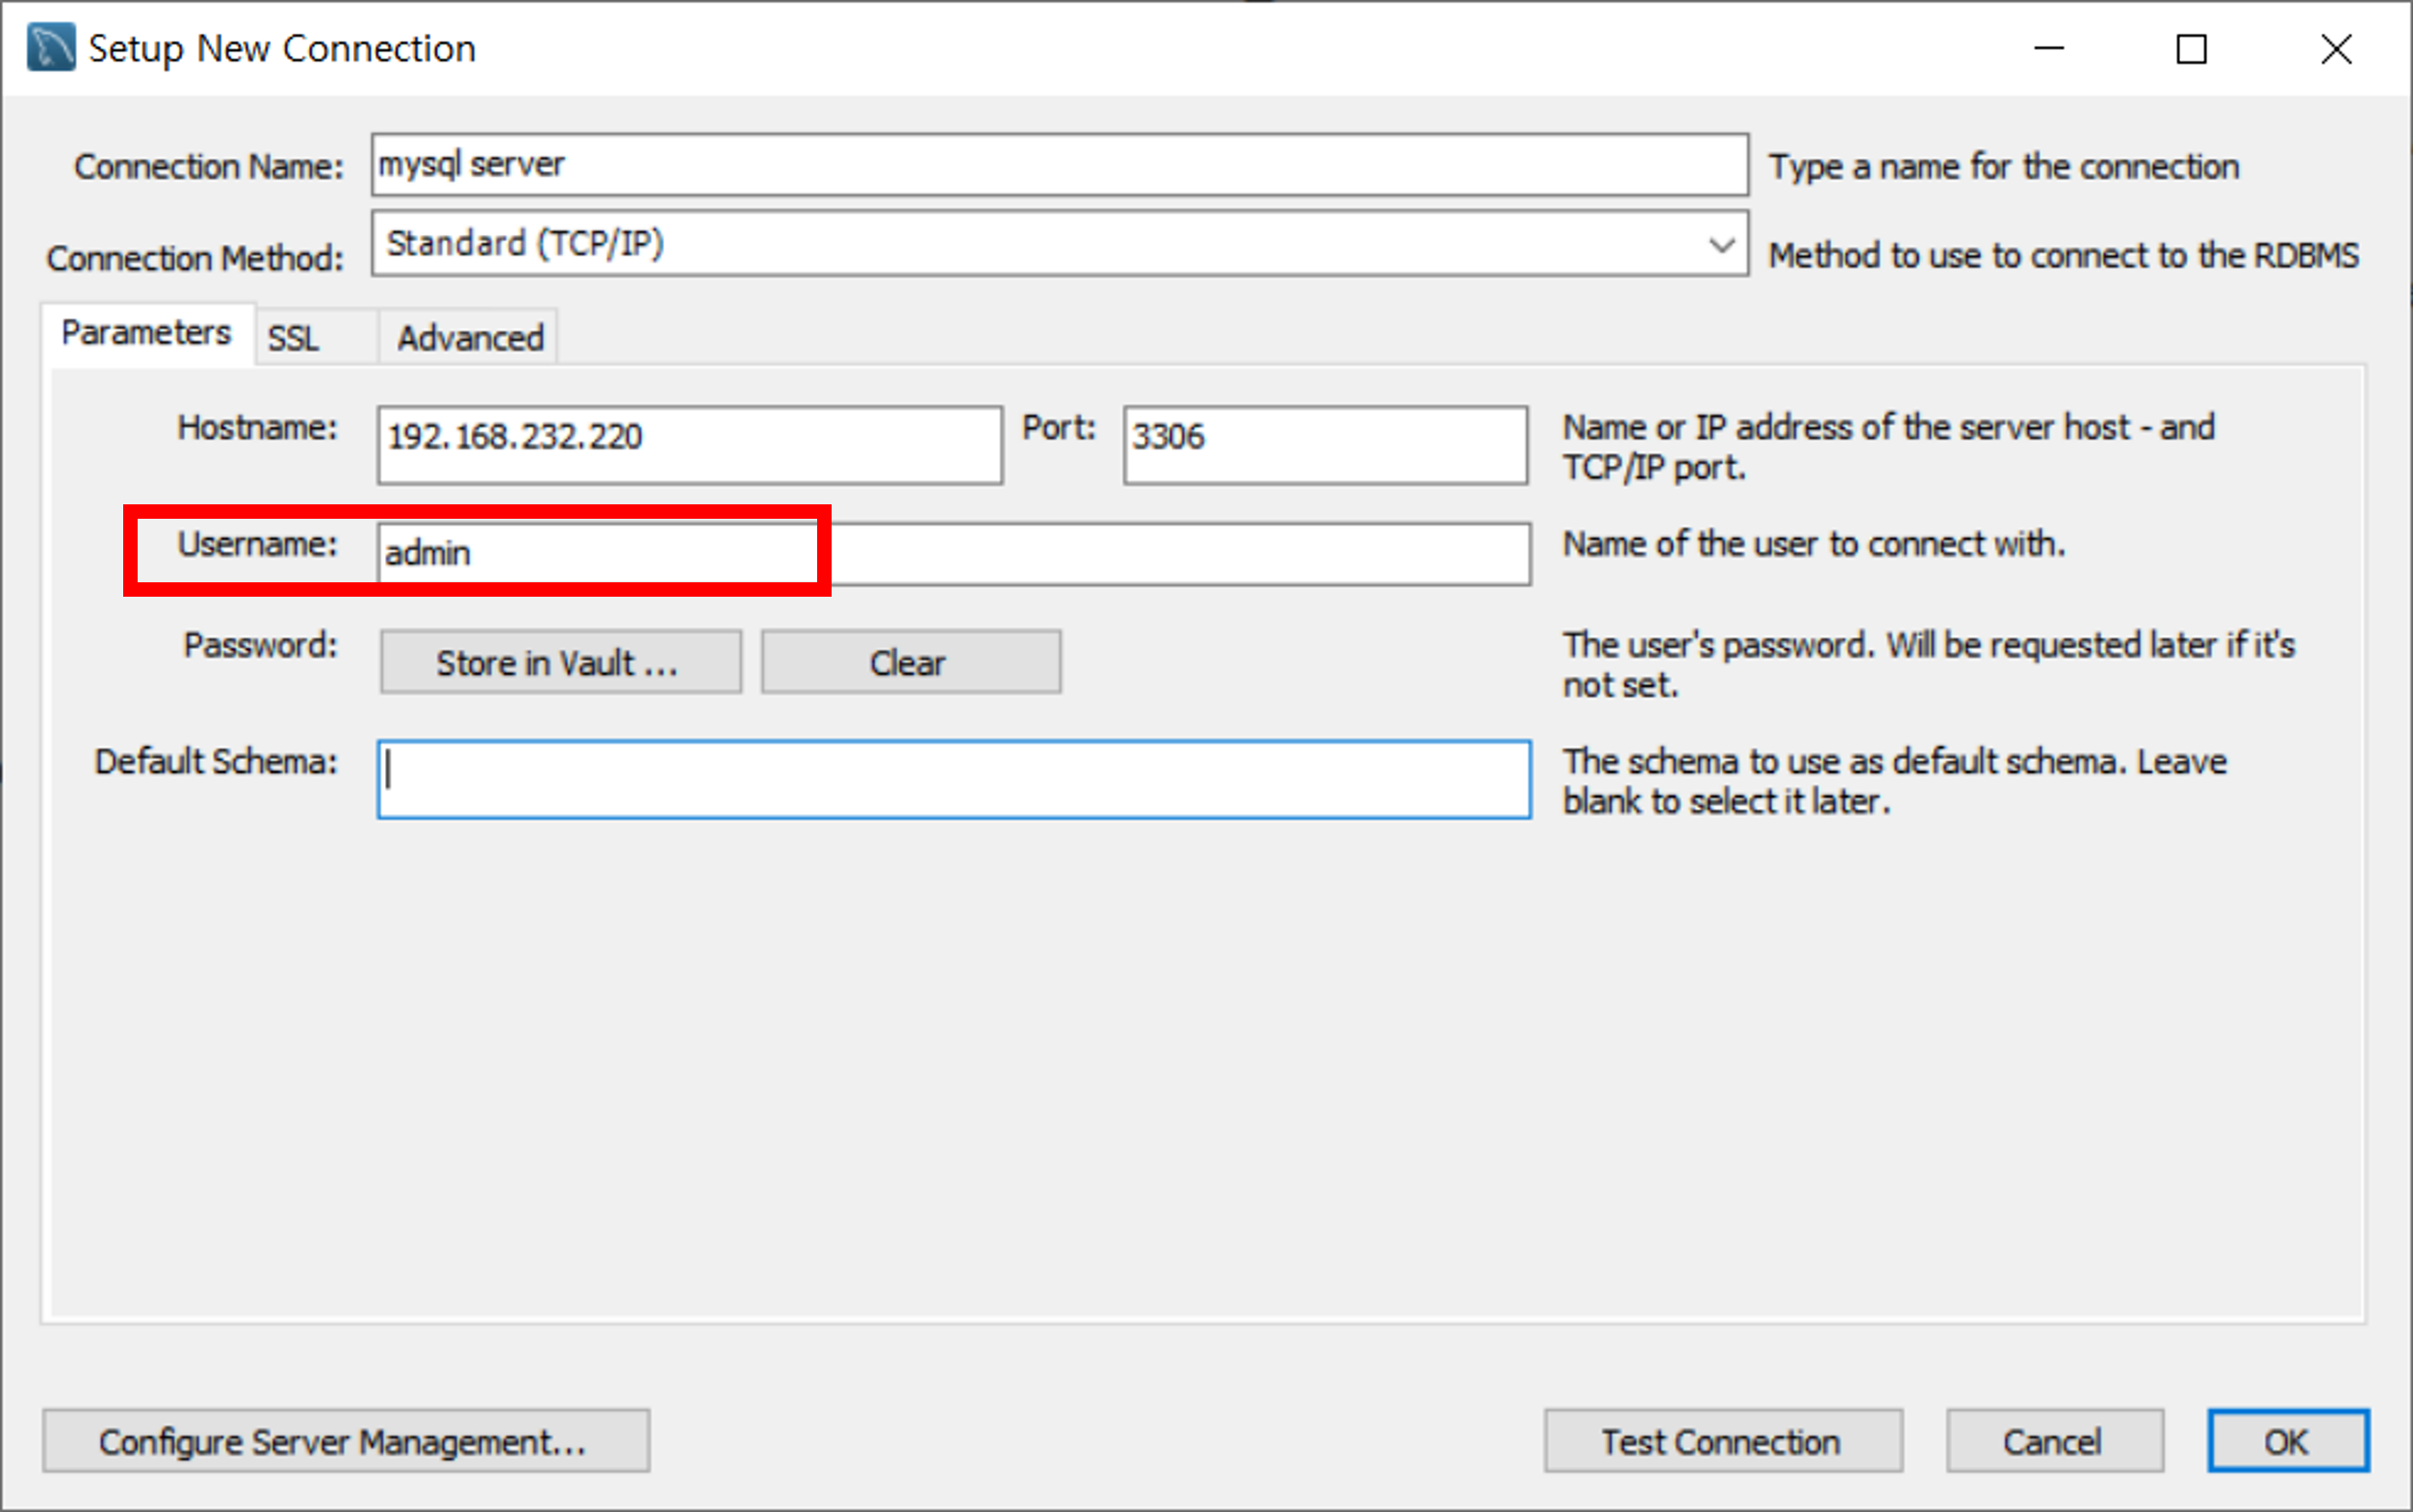Click Test Connection button
Image resolution: width=2413 pixels, height=1512 pixels.
click(x=1722, y=1441)
